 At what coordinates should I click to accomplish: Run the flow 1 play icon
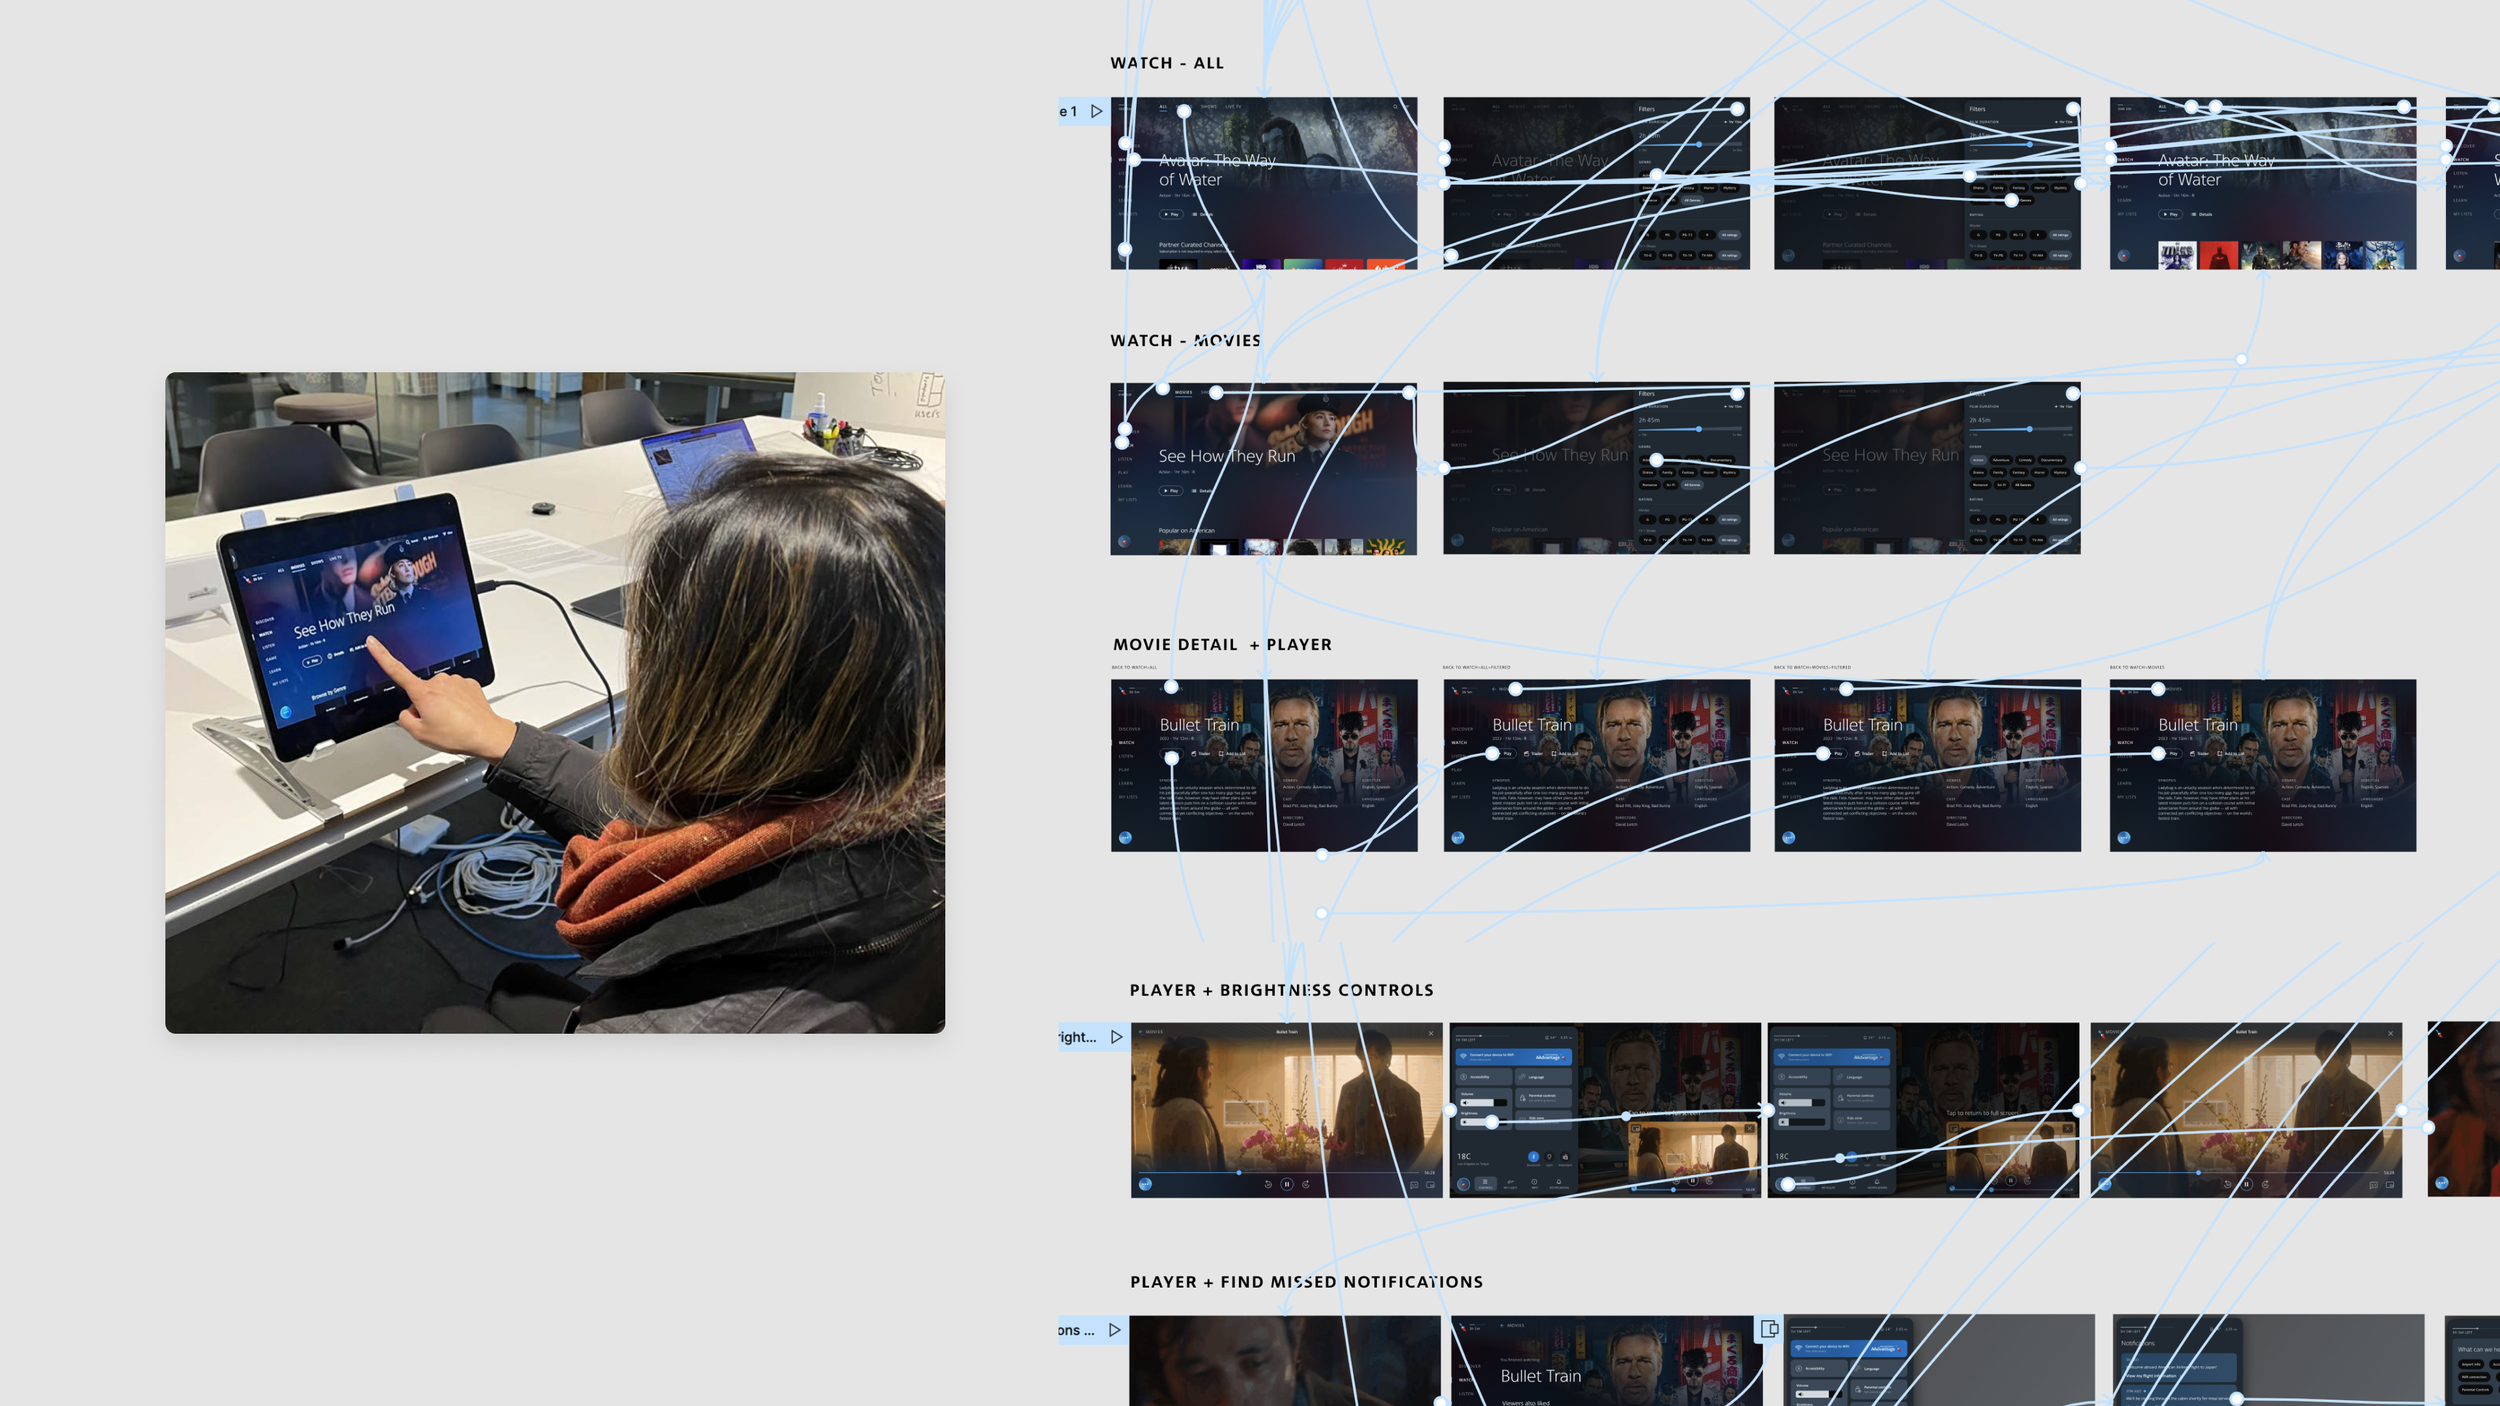tap(1097, 111)
